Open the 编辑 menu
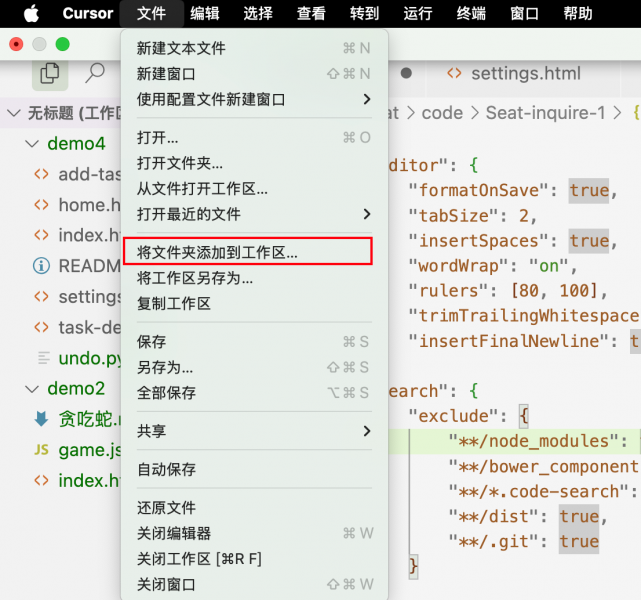Screen dimensions: 641x600 click(205, 13)
